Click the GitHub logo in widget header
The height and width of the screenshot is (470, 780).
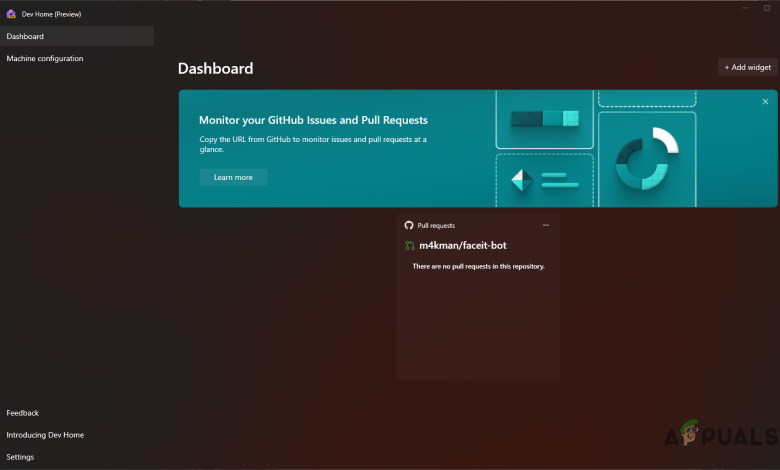coord(409,225)
